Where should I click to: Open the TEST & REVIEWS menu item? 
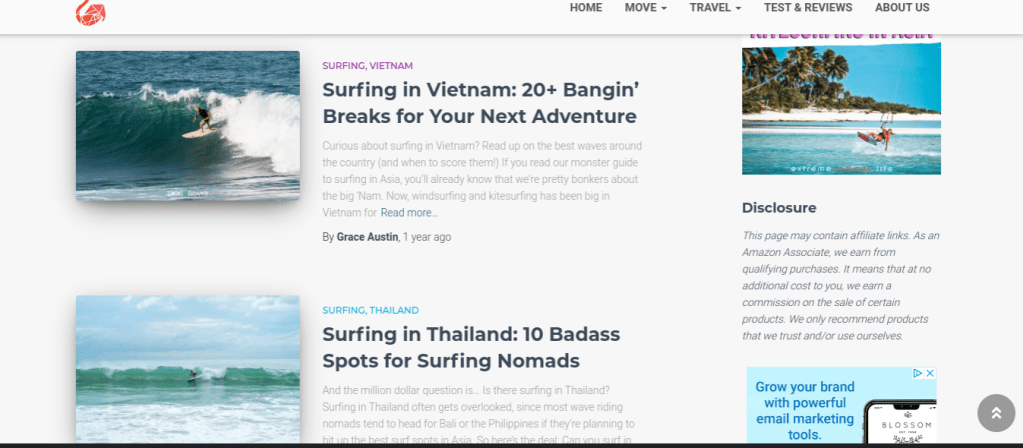tap(808, 8)
